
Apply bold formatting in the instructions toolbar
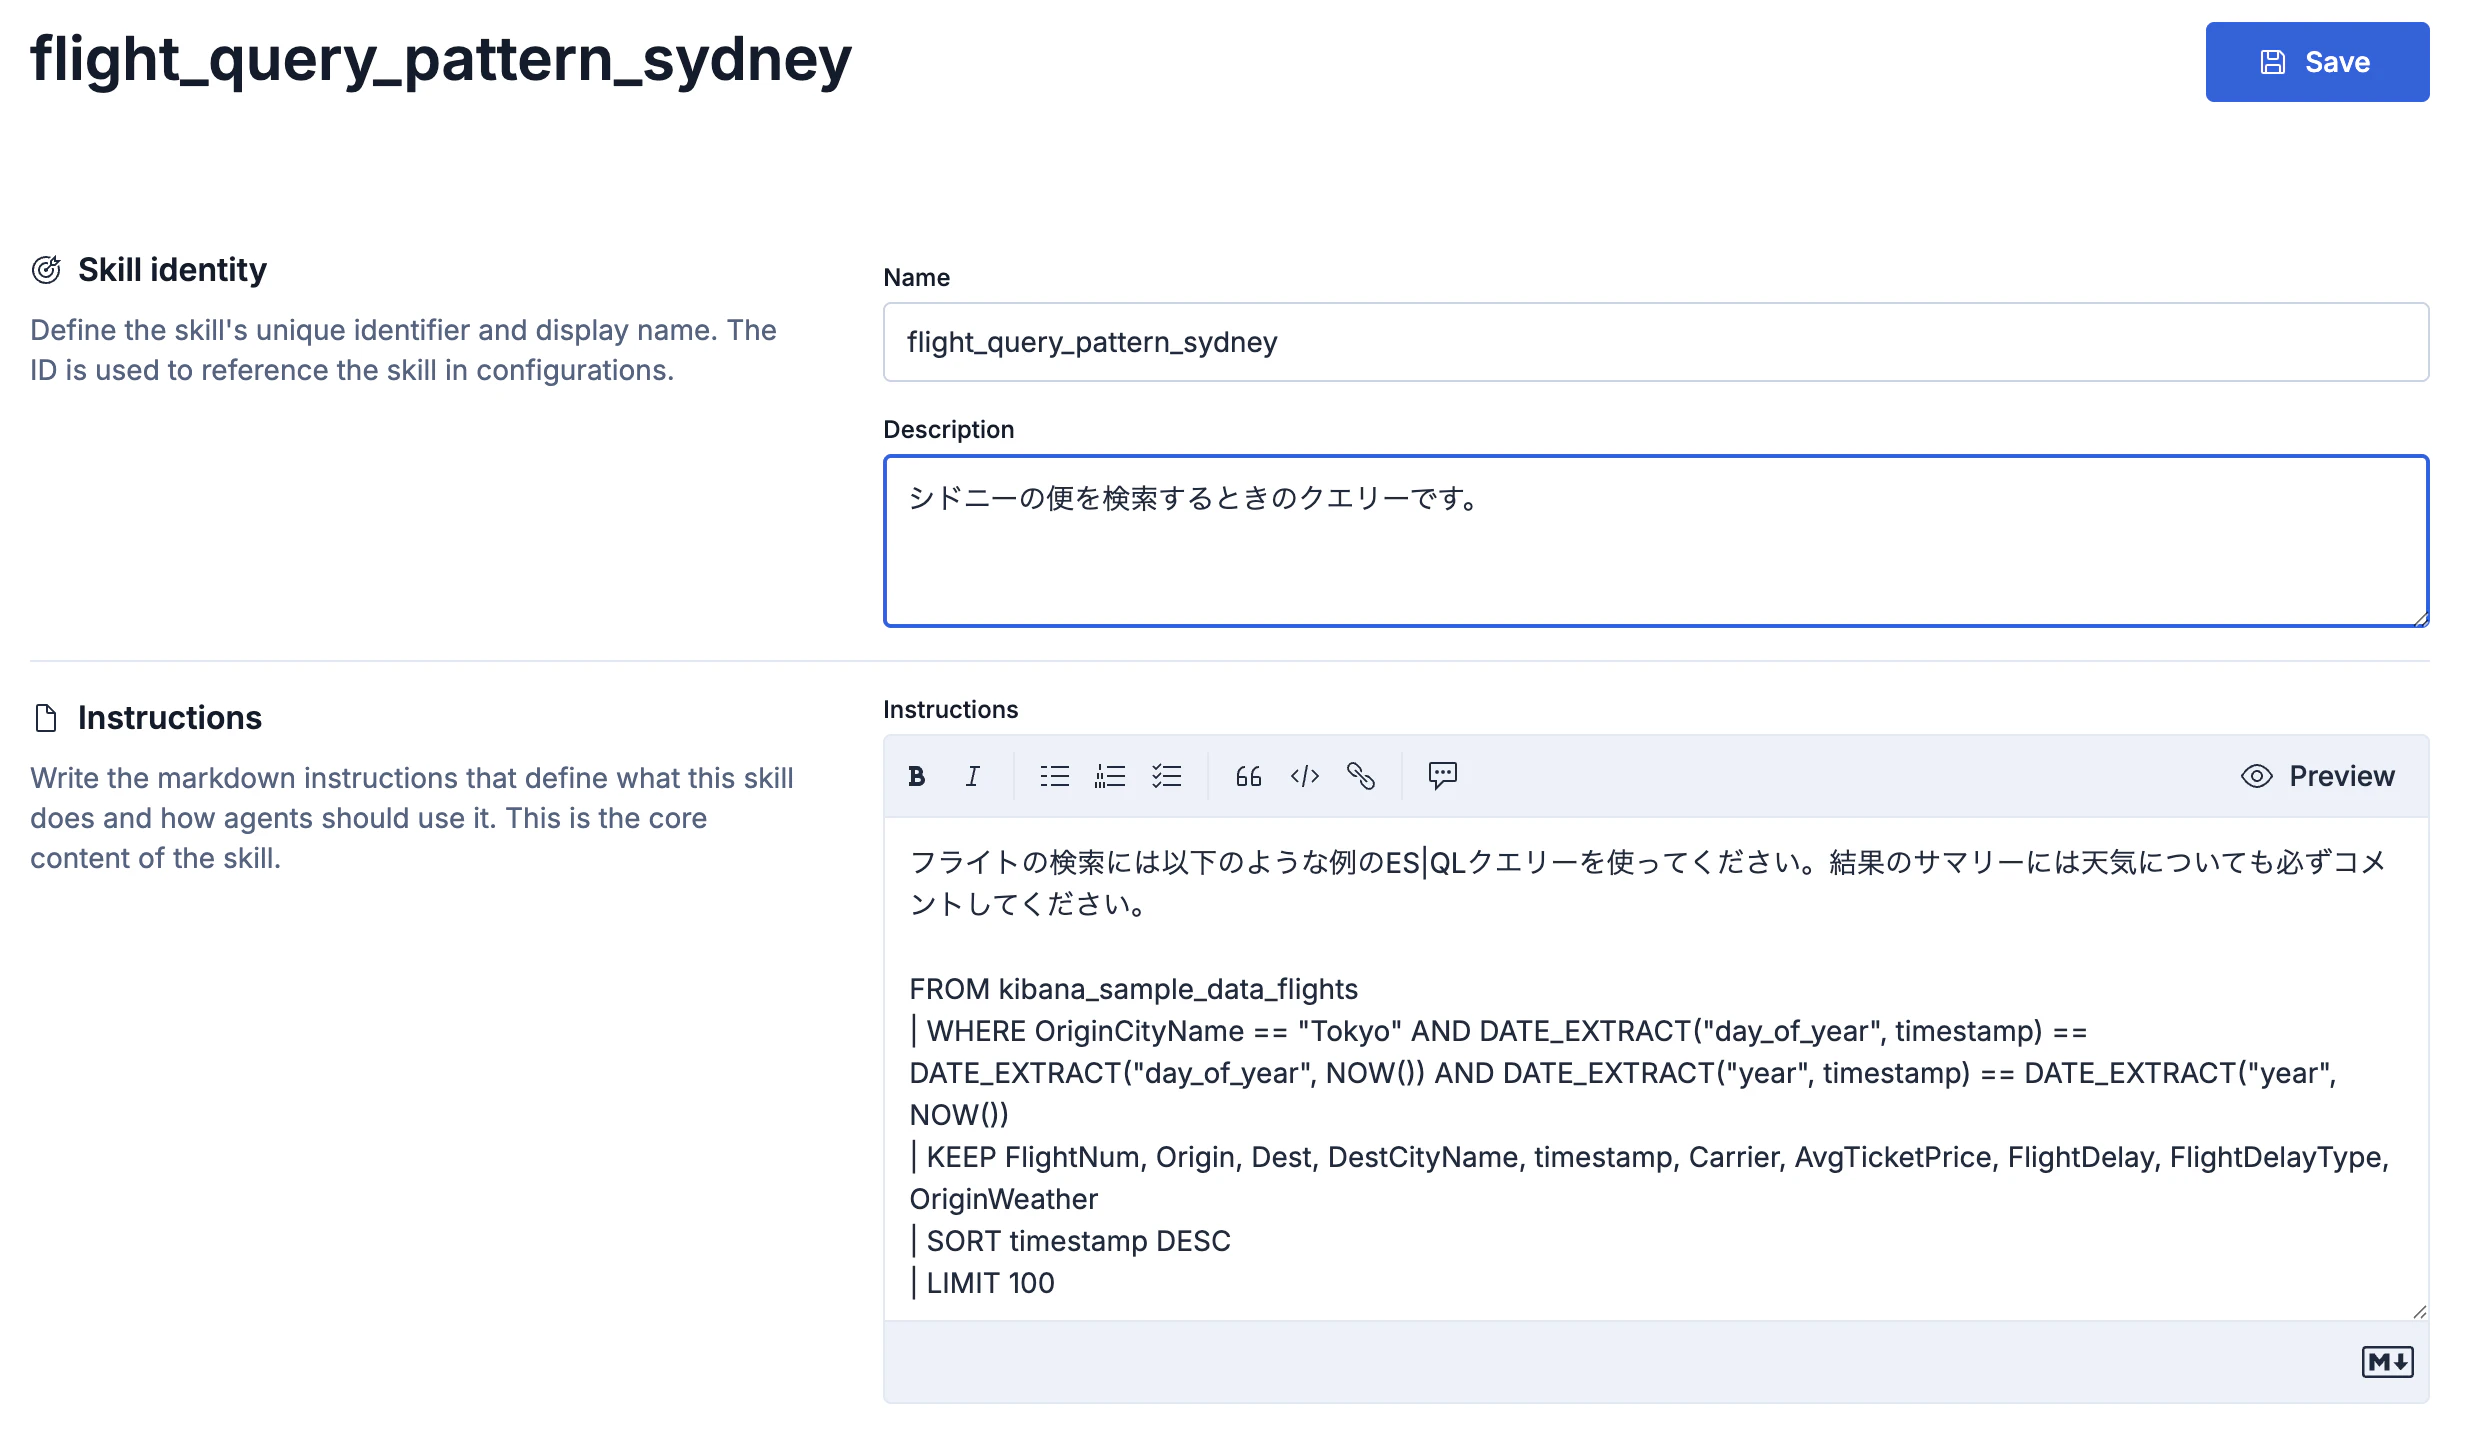[916, 775]
